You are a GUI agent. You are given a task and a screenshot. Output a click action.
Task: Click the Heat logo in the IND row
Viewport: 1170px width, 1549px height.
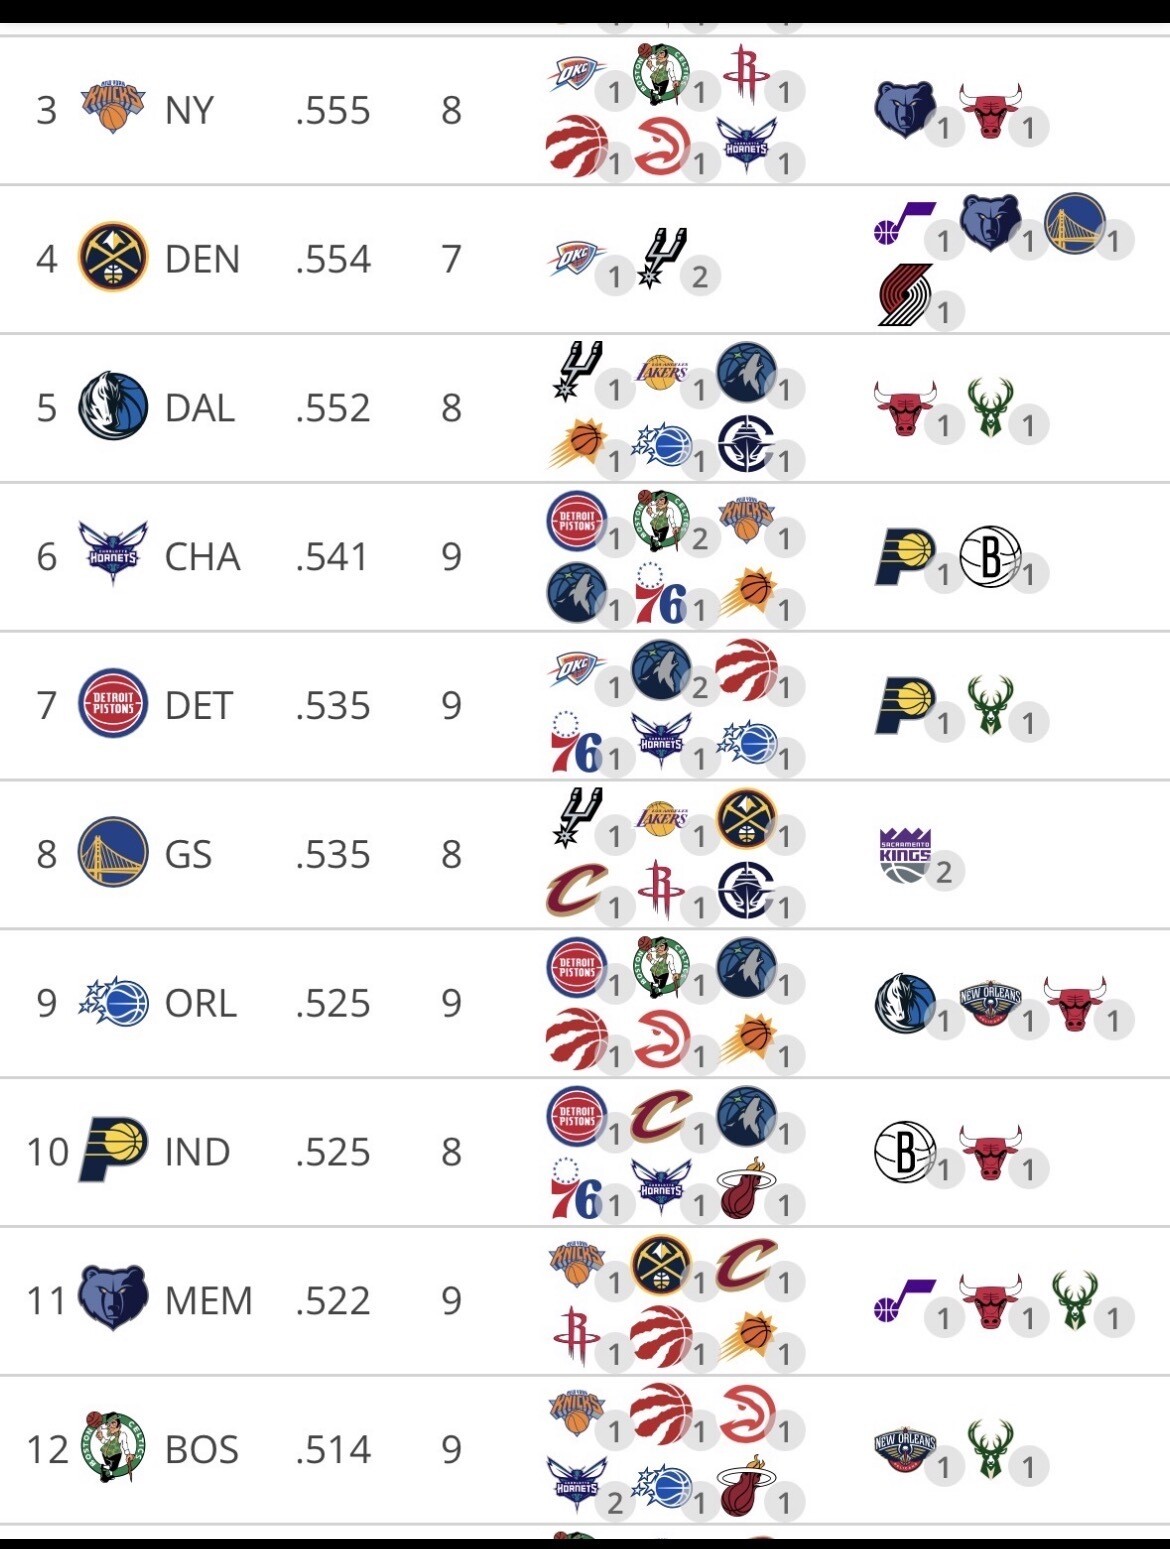(x=744, y=1188)
